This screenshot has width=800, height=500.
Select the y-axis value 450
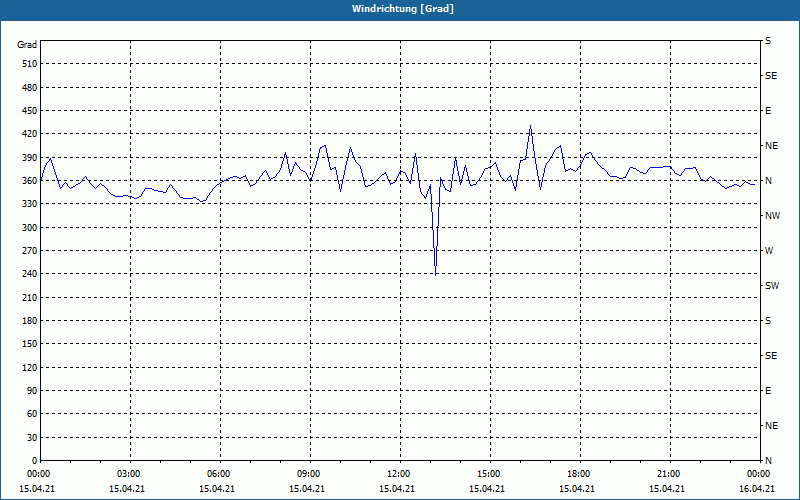pos(30,111)
